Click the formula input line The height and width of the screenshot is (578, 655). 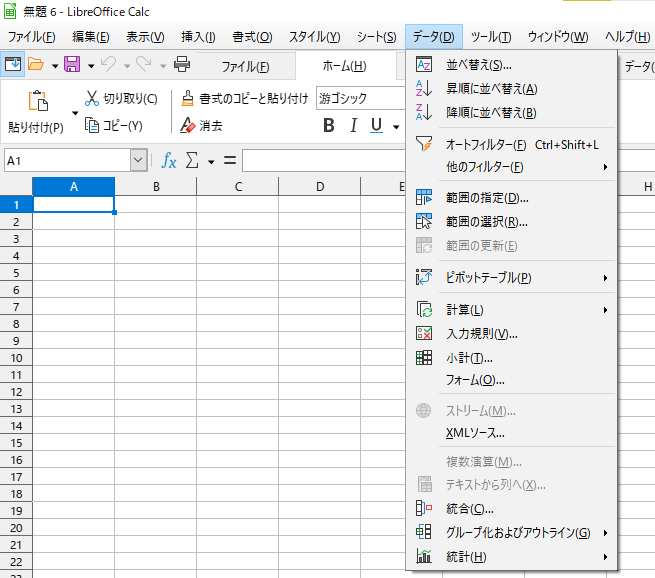click(324, 160)
